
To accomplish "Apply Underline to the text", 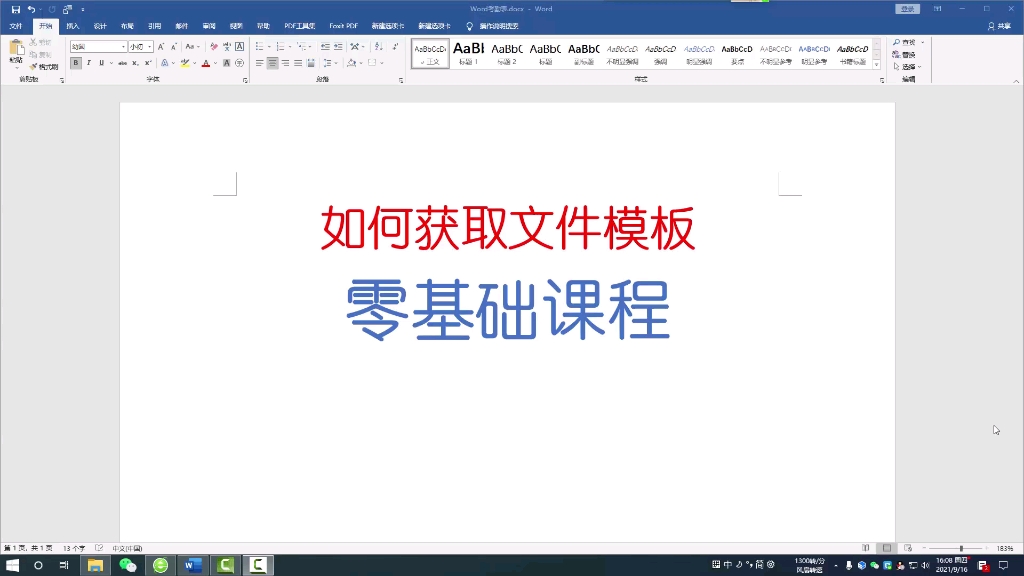I will point(101,61).
